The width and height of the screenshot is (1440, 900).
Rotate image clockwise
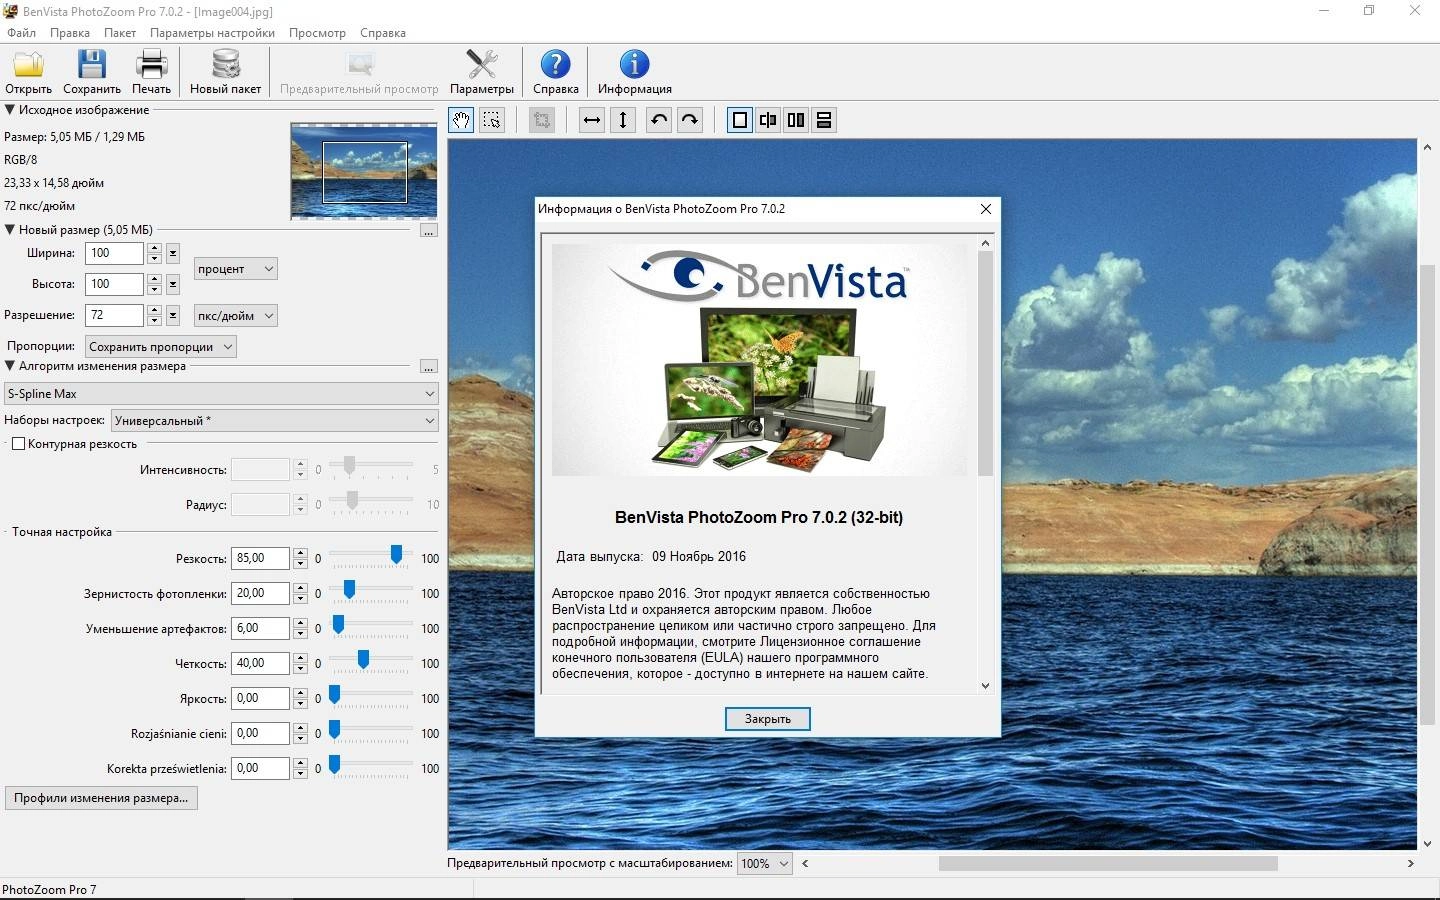coord(690,120)
